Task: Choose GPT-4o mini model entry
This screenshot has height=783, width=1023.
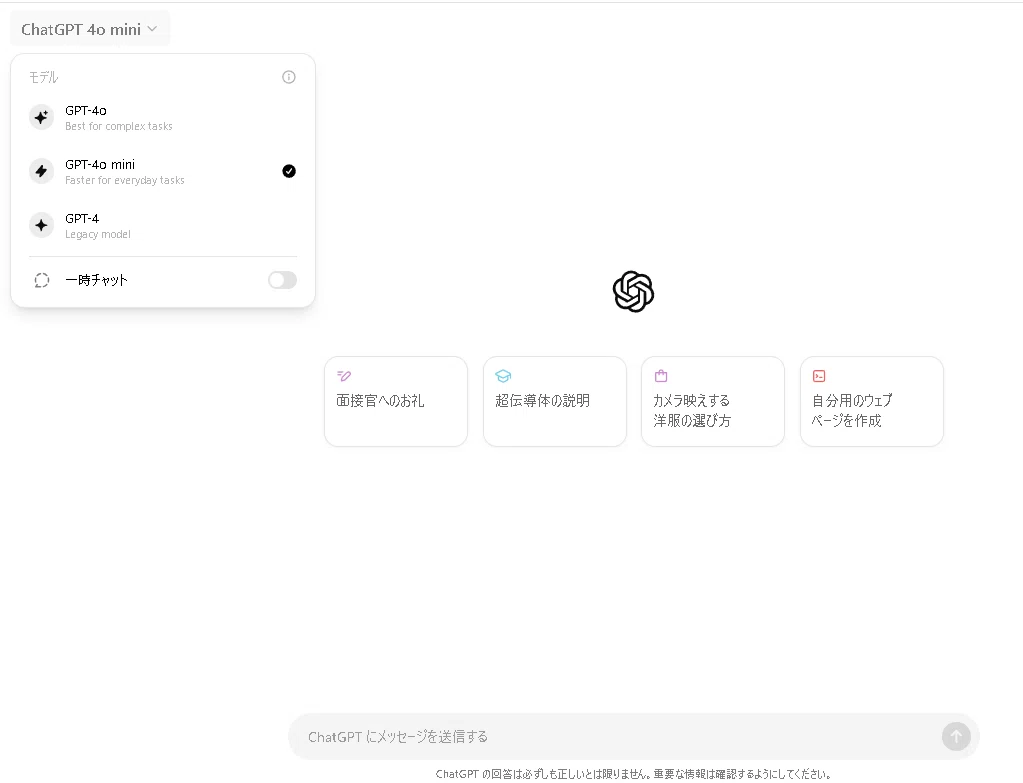Action: [163, 172]
